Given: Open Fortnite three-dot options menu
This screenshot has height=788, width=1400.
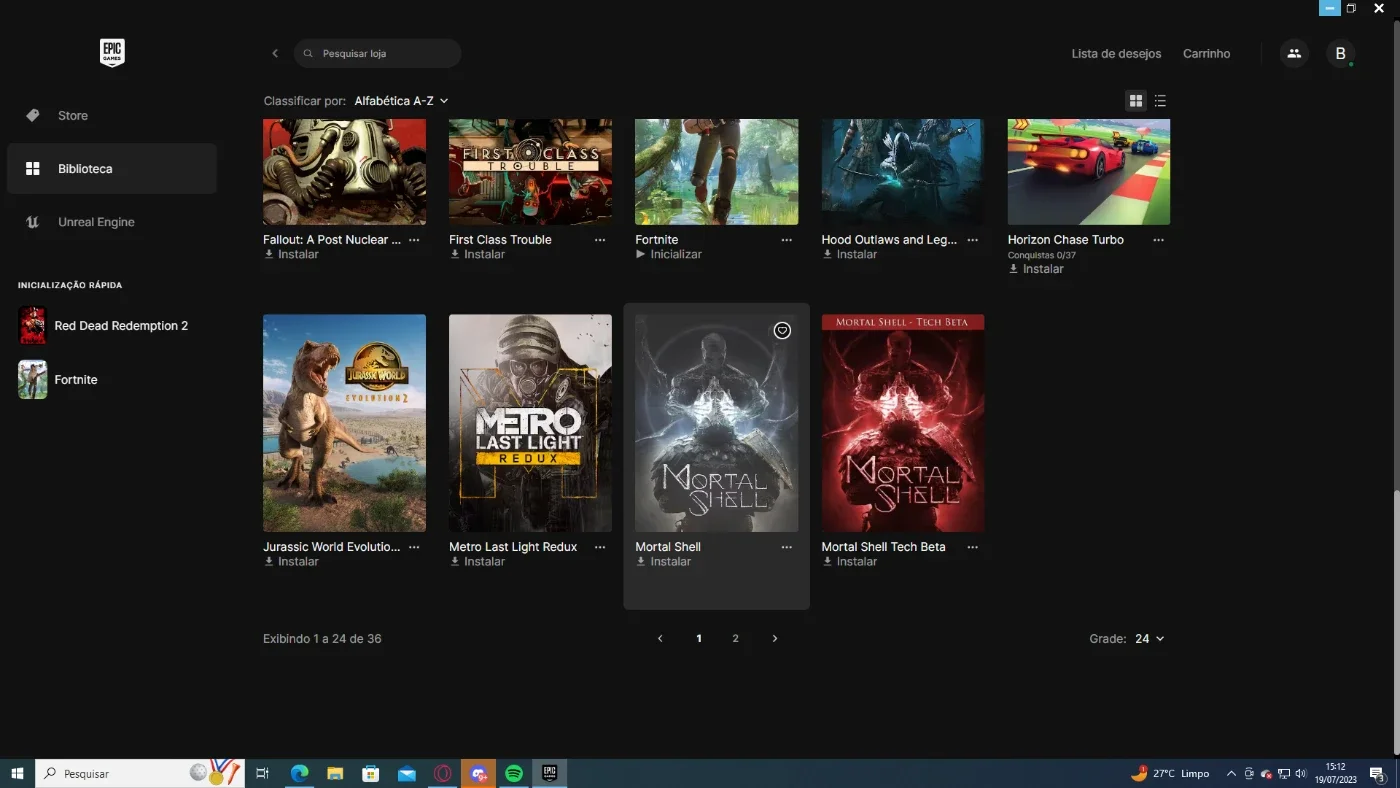Looking at the screenshot, I should (787, 240).
